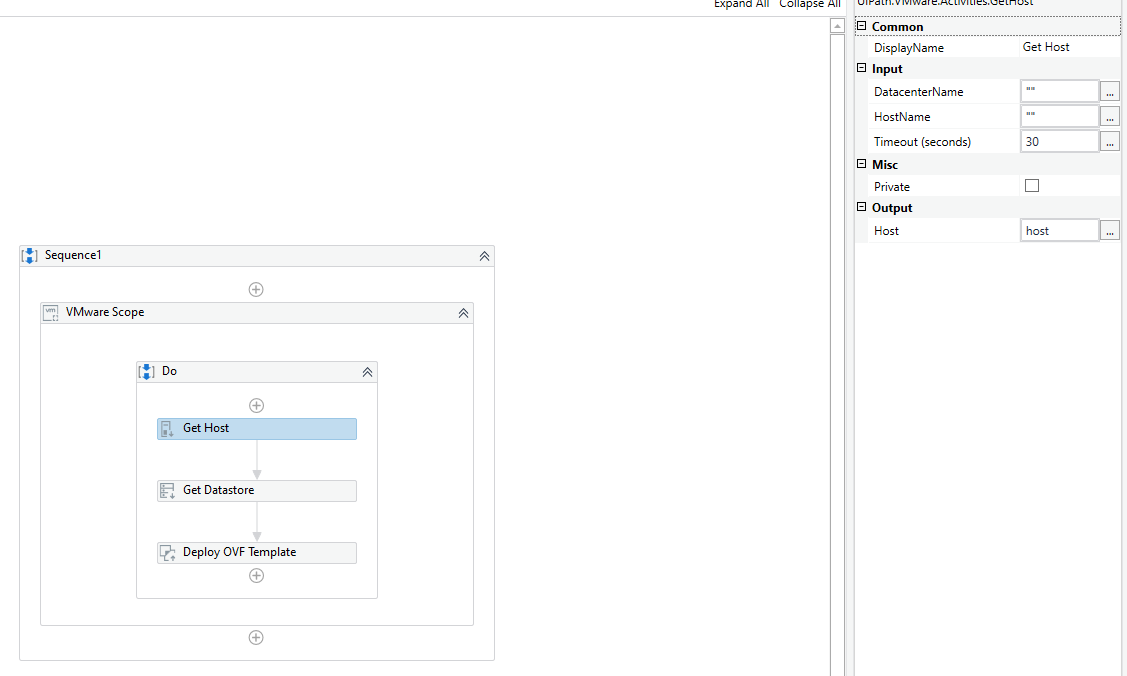The width and height of the screenshot is (1127, 676).
Task: Add activity below VMware Scope
Action: click(x=256, y=637)
